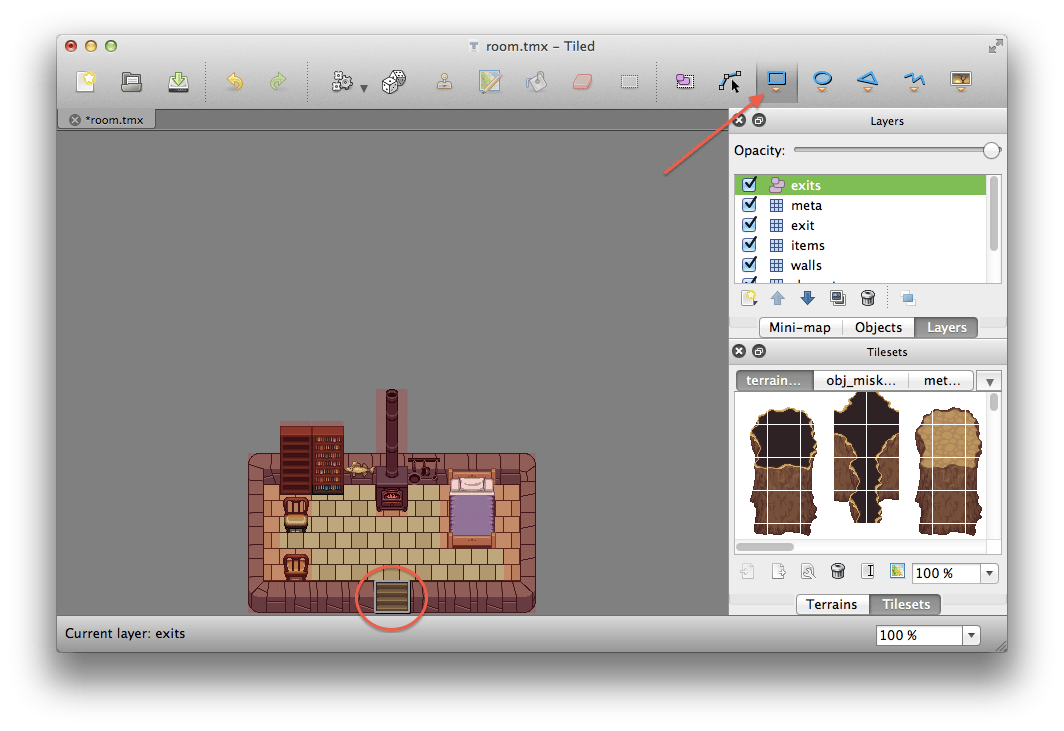The width and height of the screenshot is (1064, 731).
Task: Pick the Insert Polyline tool
Action: pos(914,80)
